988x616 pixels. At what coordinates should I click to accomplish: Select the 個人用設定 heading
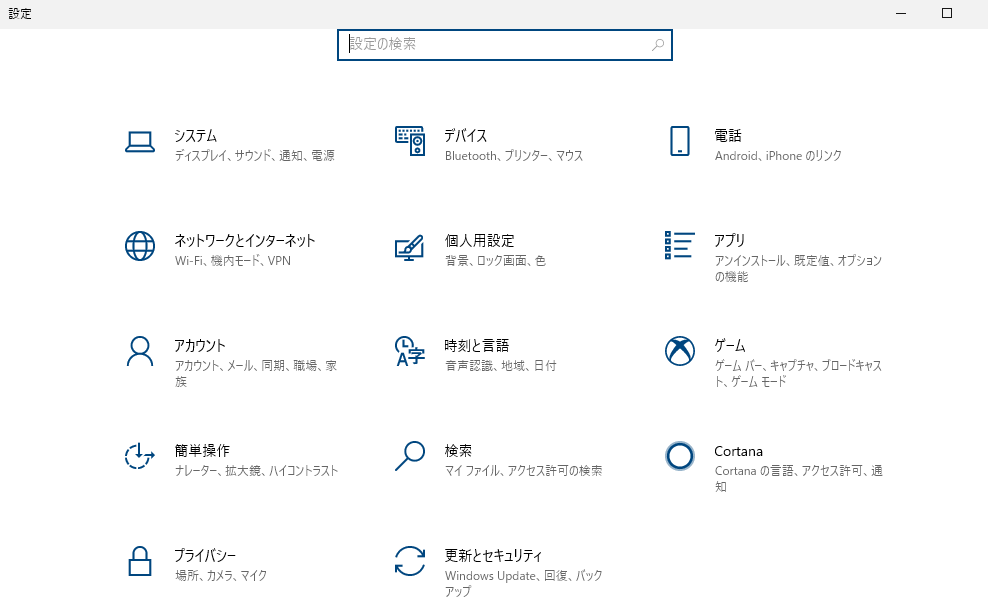tap(480, 241)
